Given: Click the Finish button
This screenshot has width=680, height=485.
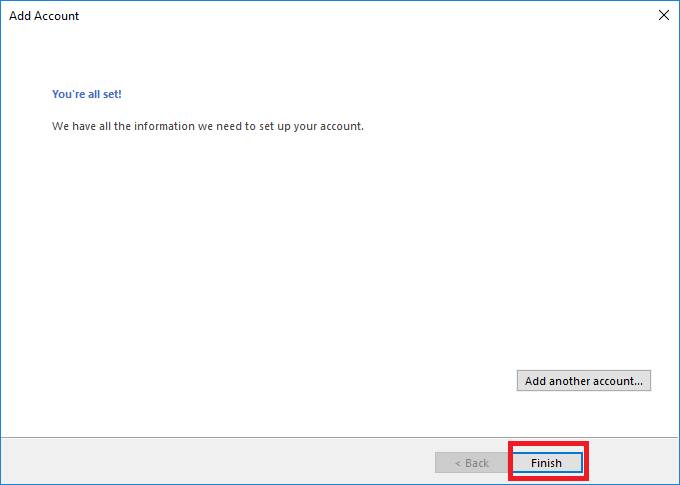Looking at the screenshot, I should pyautogui.click(x=546, y=463).
